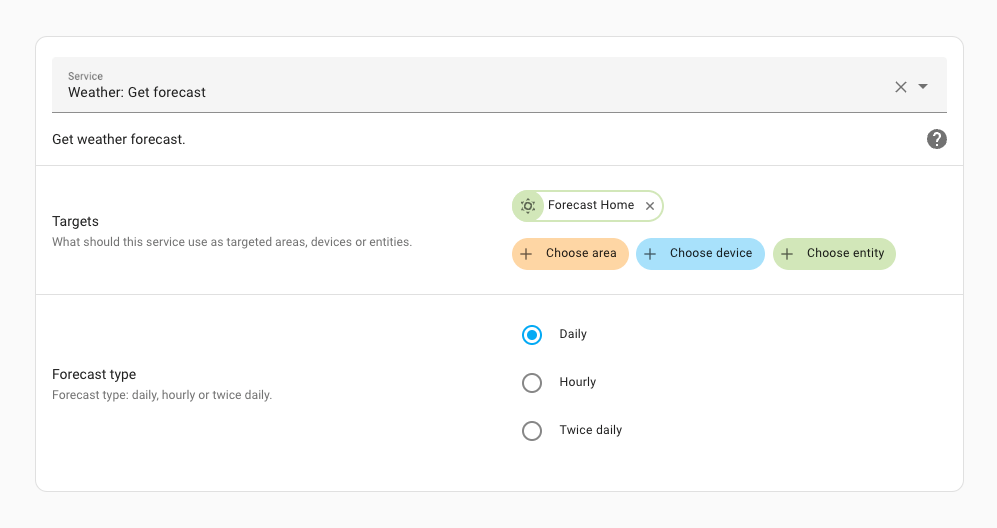
Task: Click the 'Twice daily' option label text
Action: (590, 430)
